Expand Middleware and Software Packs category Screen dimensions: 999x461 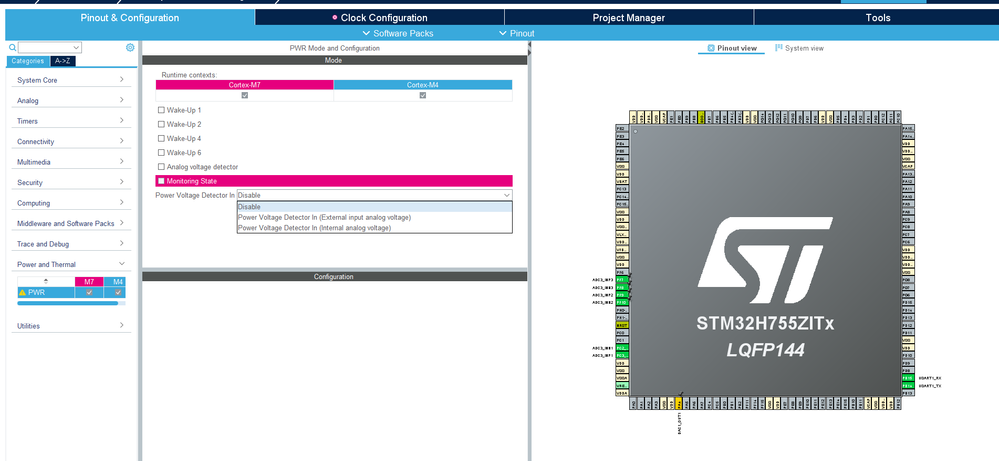(x=71, y=223)
